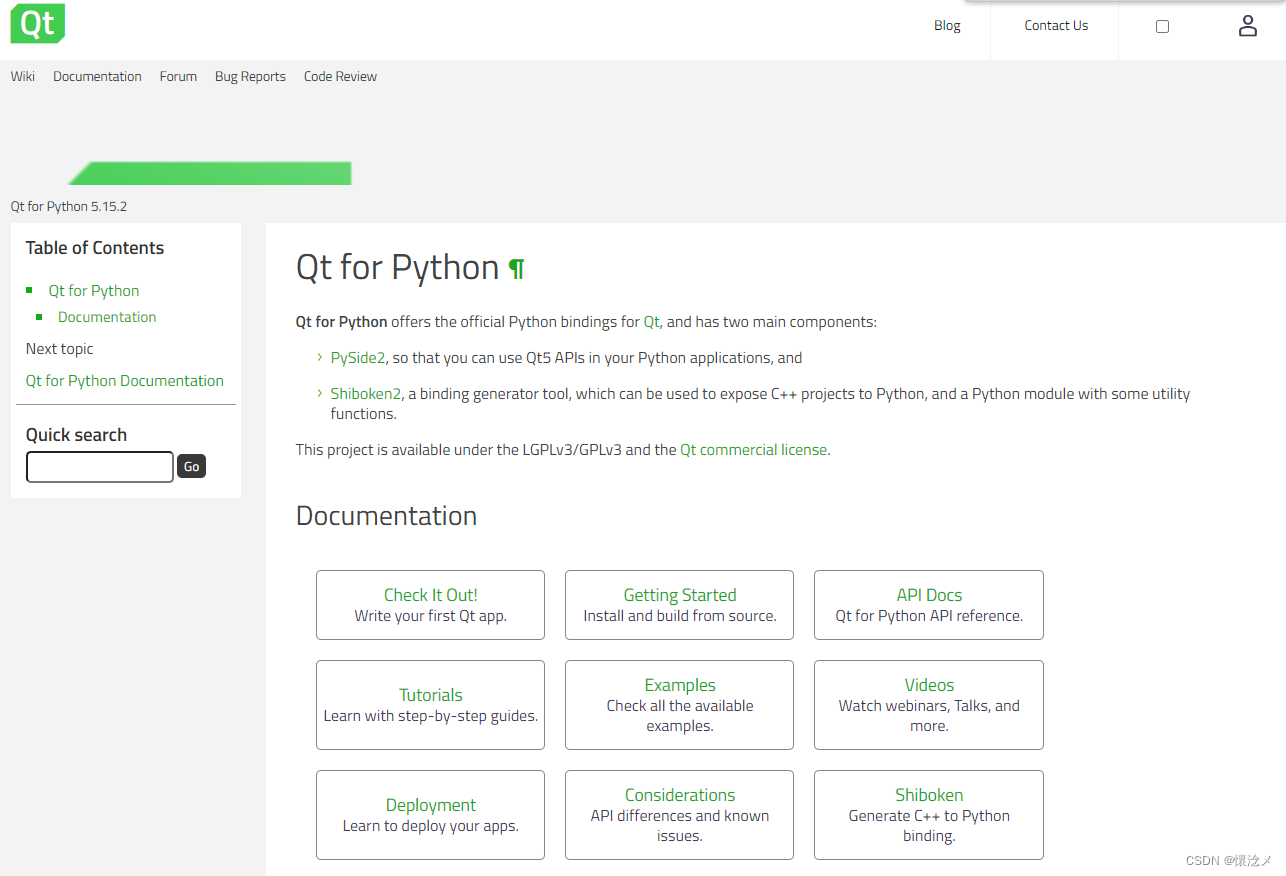The width and height of the screenshot is (1286, 876).
Task: Select Qt for Python in Table of Contents
Action: [x=94, y=291]
